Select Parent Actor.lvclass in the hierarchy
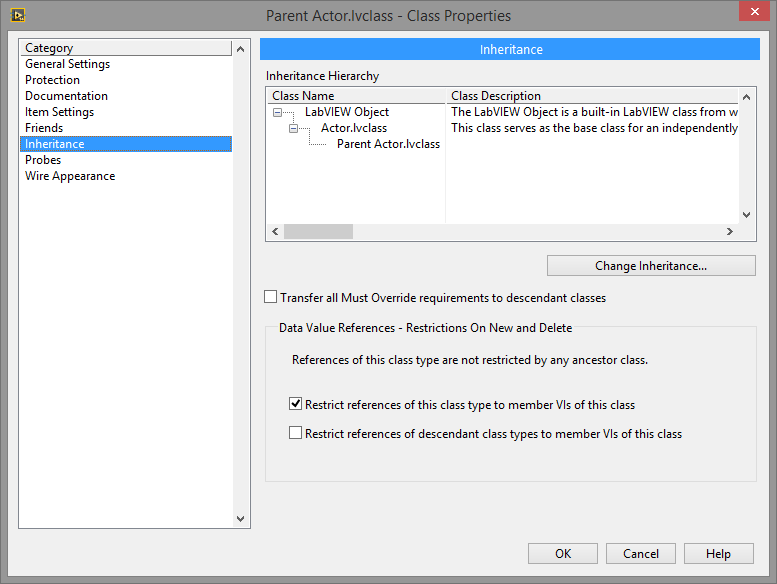 pos(388,144)
